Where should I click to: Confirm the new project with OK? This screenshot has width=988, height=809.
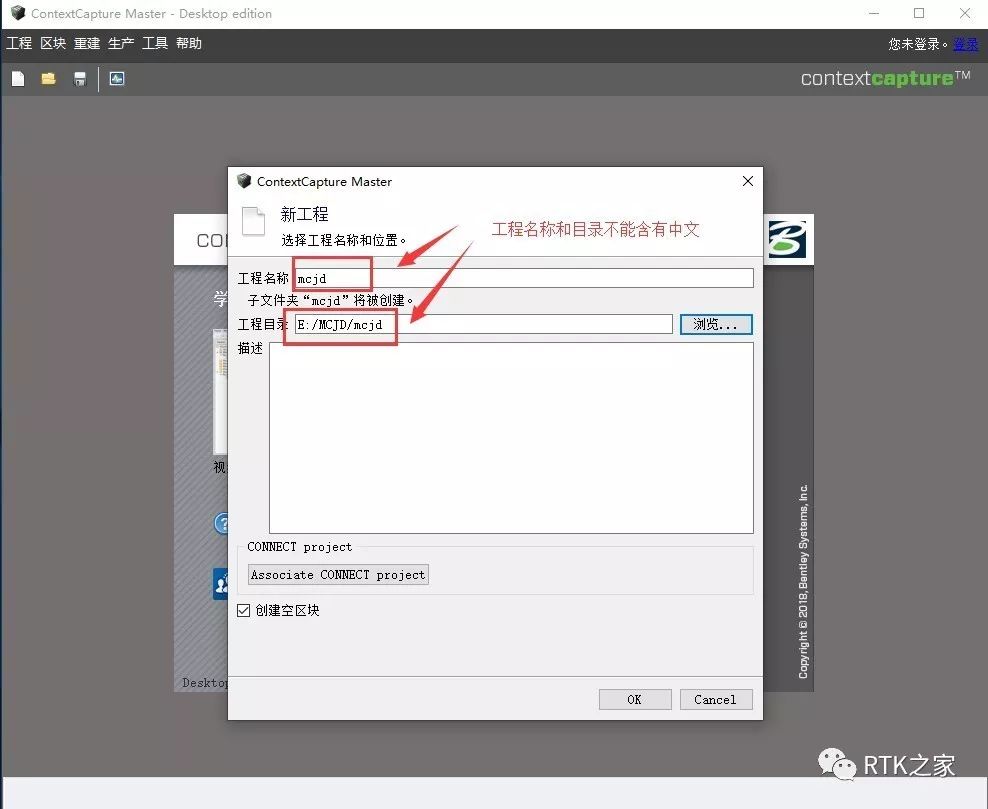(635, 699)
